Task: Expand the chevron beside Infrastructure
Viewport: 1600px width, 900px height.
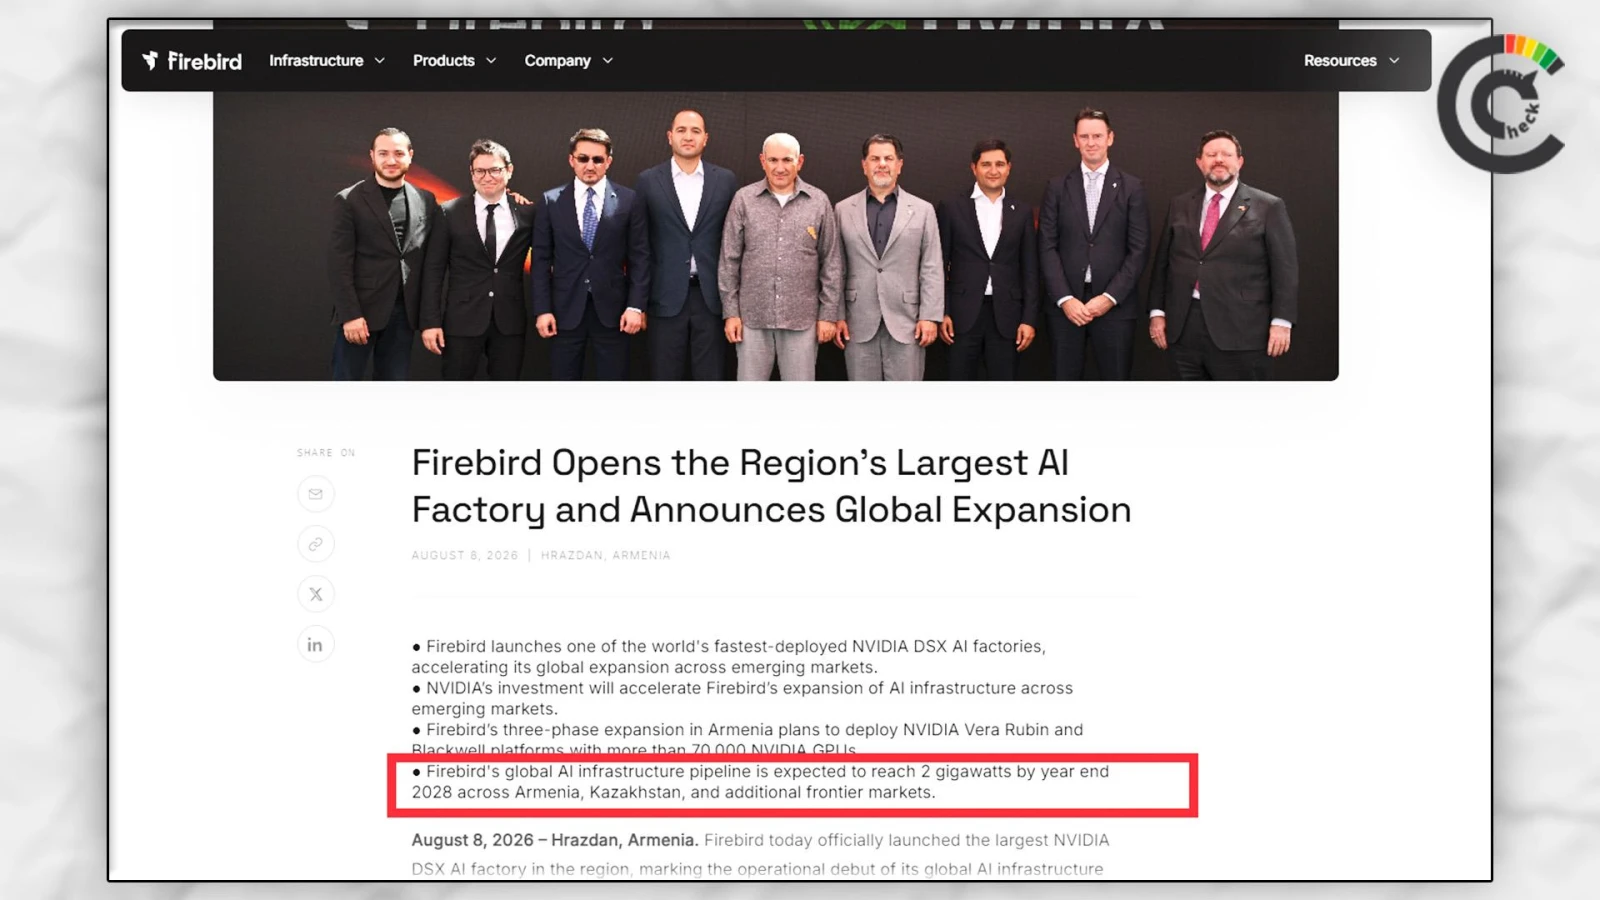Action: click(x=380, y=61)
